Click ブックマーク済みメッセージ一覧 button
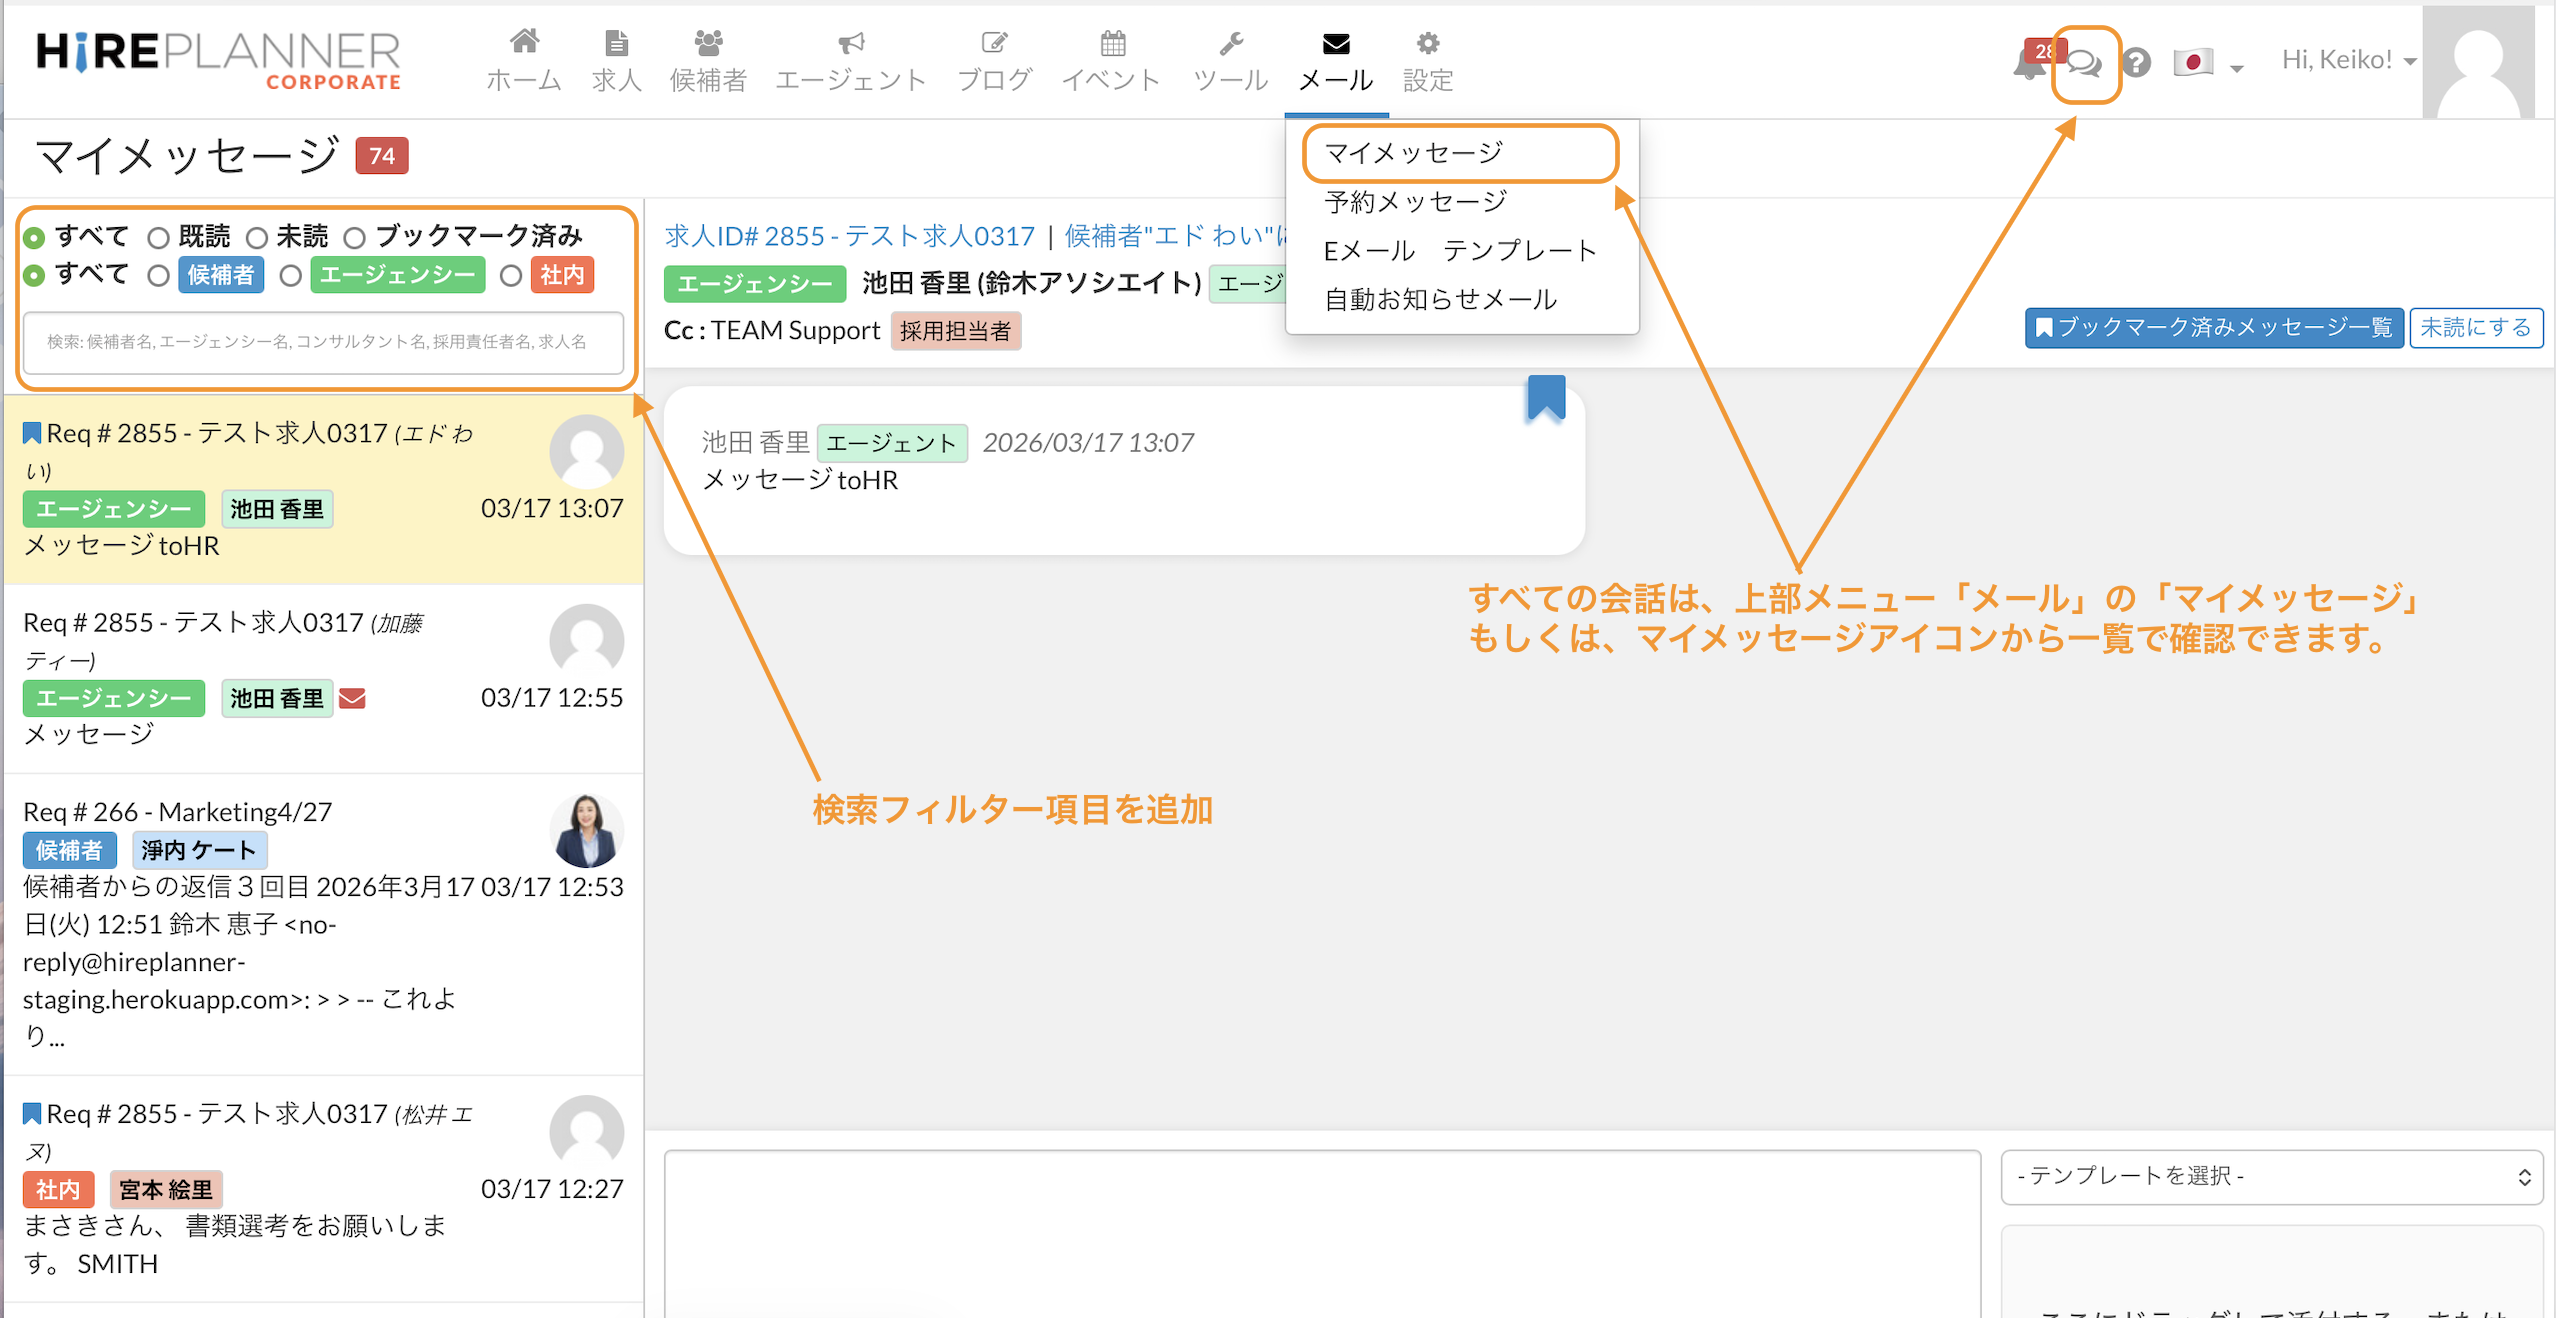2556x1318 pixels. click(x=2213, y=328)
